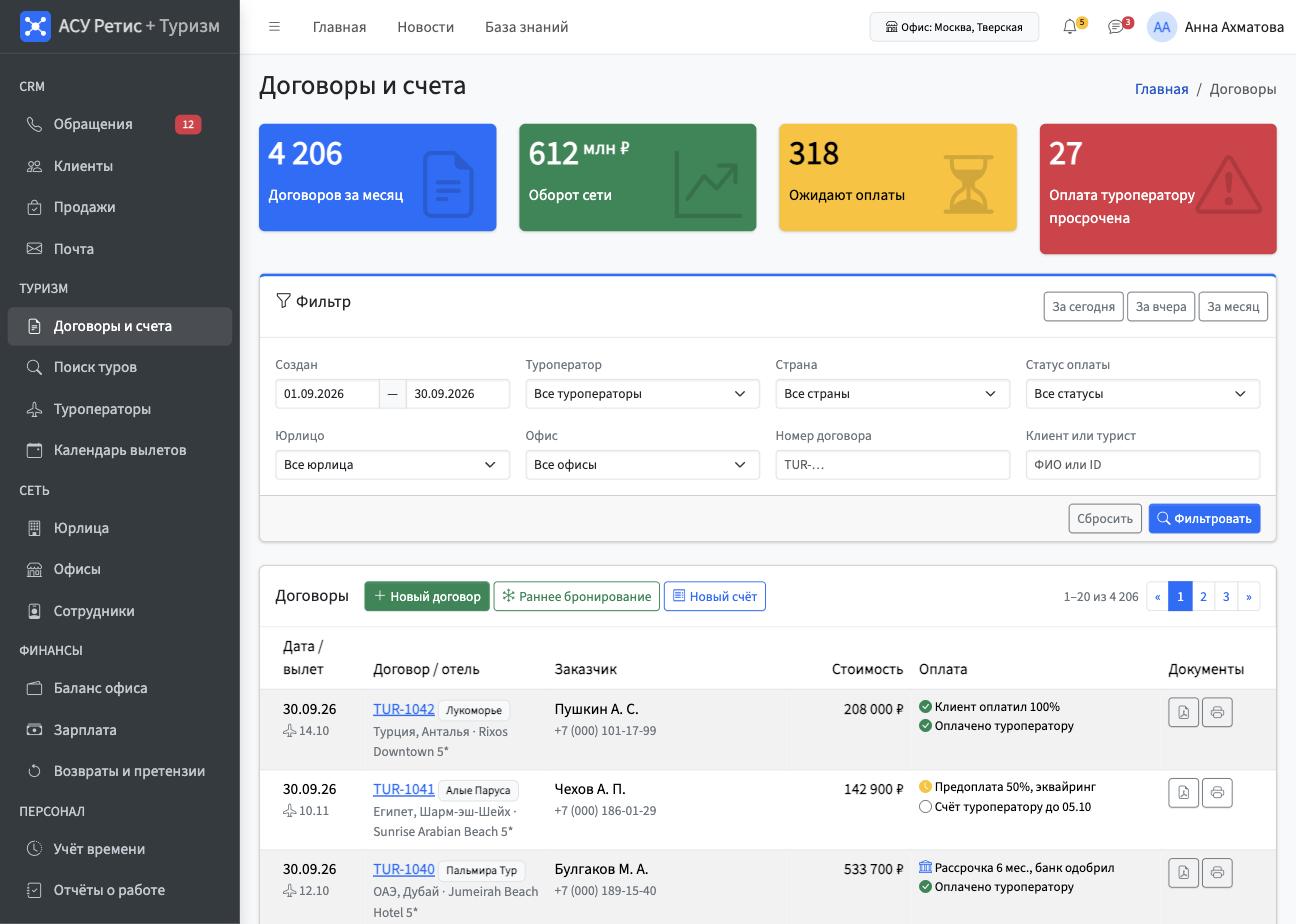1296x924 pixels.
Task: Open the Статус оплаты dropdown
Action: (x=1142, y=394)
